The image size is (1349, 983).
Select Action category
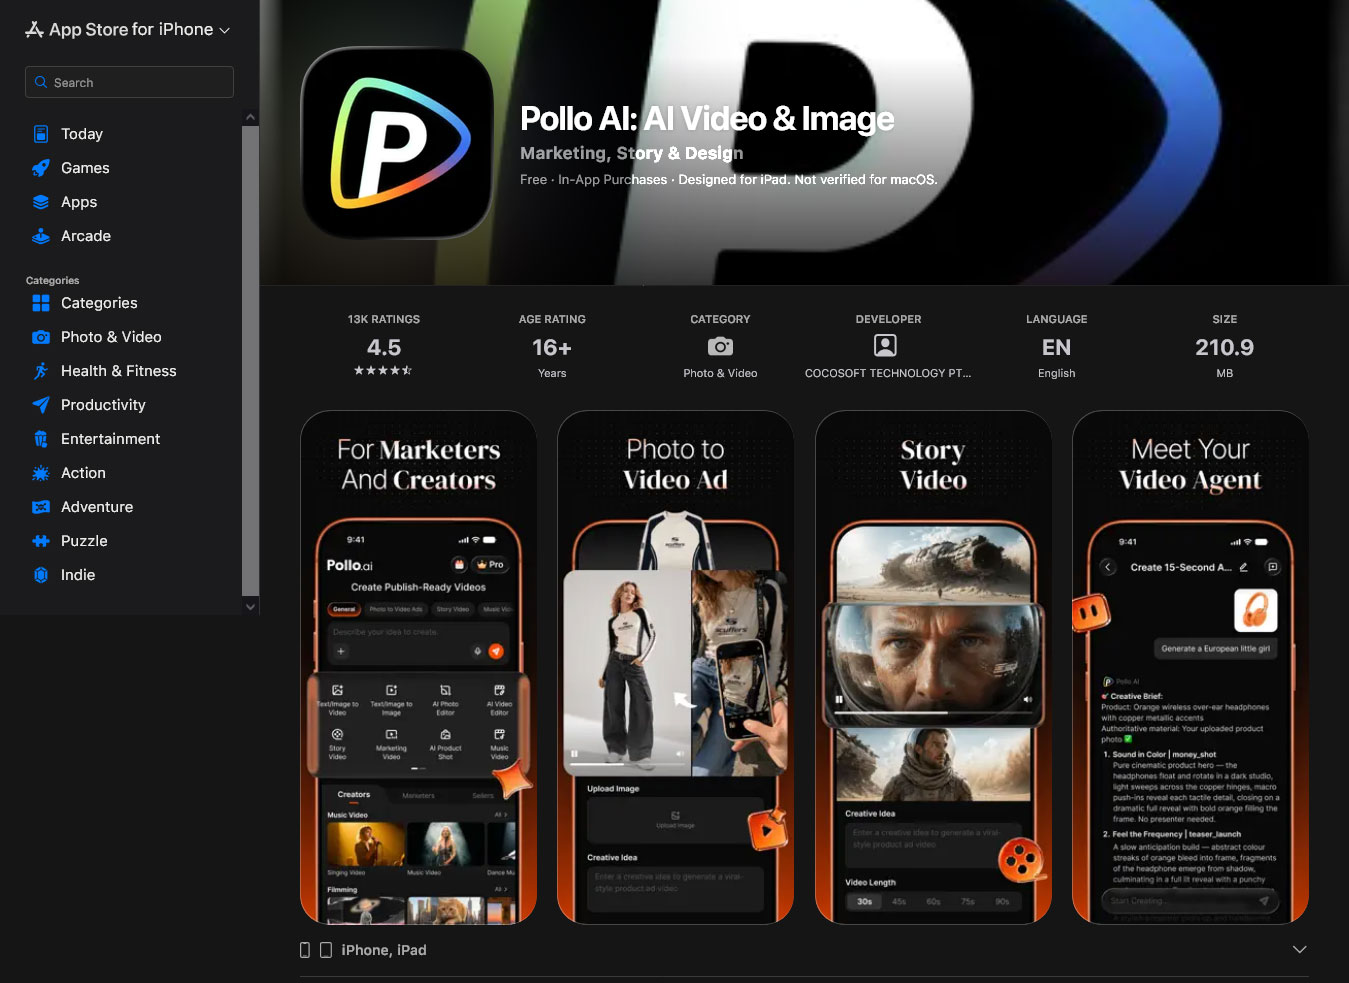tap(83, 473)
